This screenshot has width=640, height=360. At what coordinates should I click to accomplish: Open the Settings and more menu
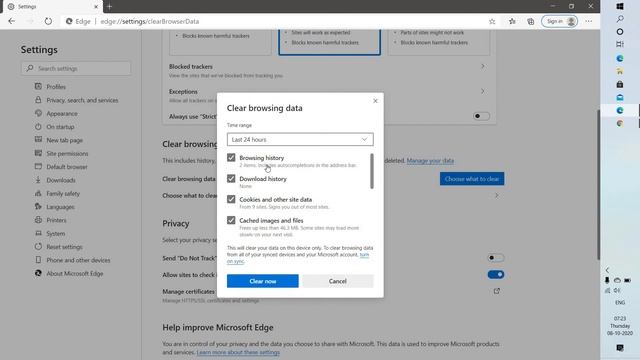coord(589,21)
